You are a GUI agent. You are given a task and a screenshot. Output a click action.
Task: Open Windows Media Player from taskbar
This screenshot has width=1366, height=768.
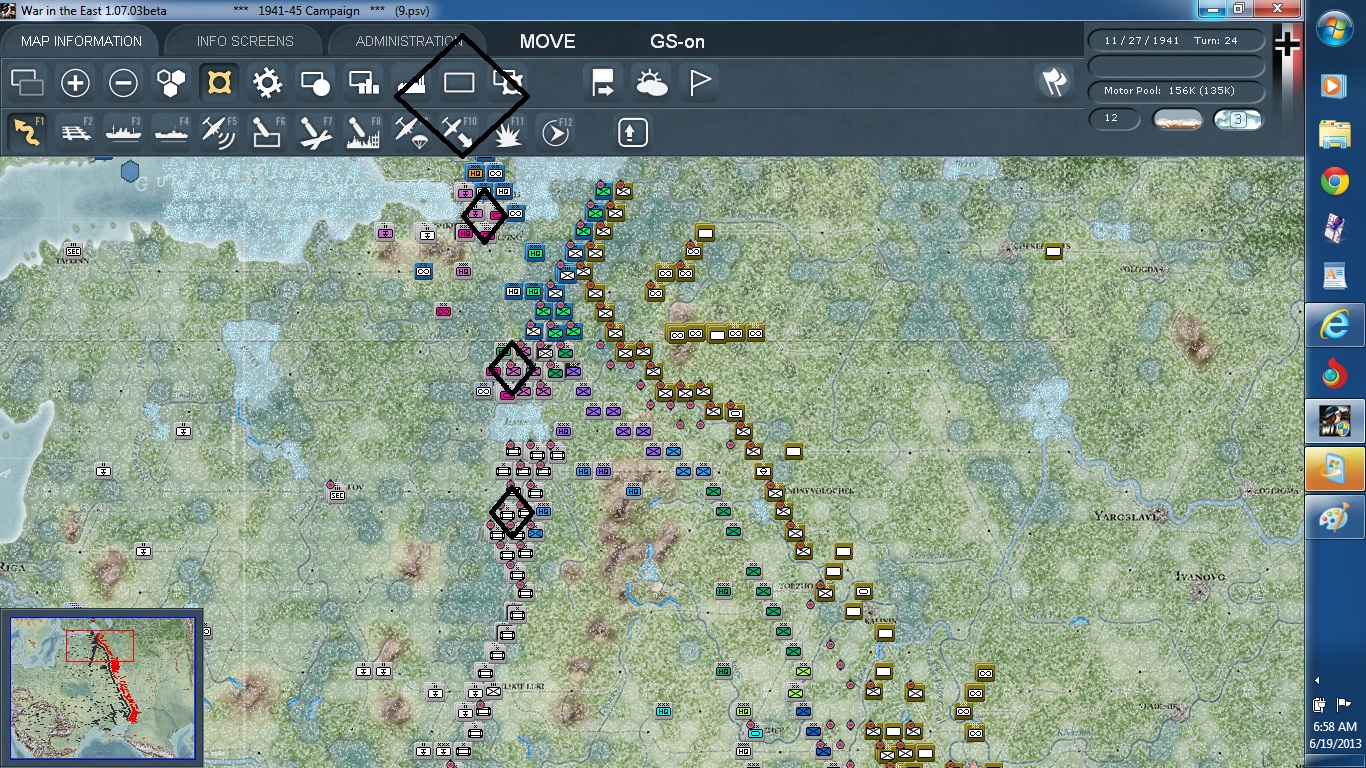point(1335,86)
